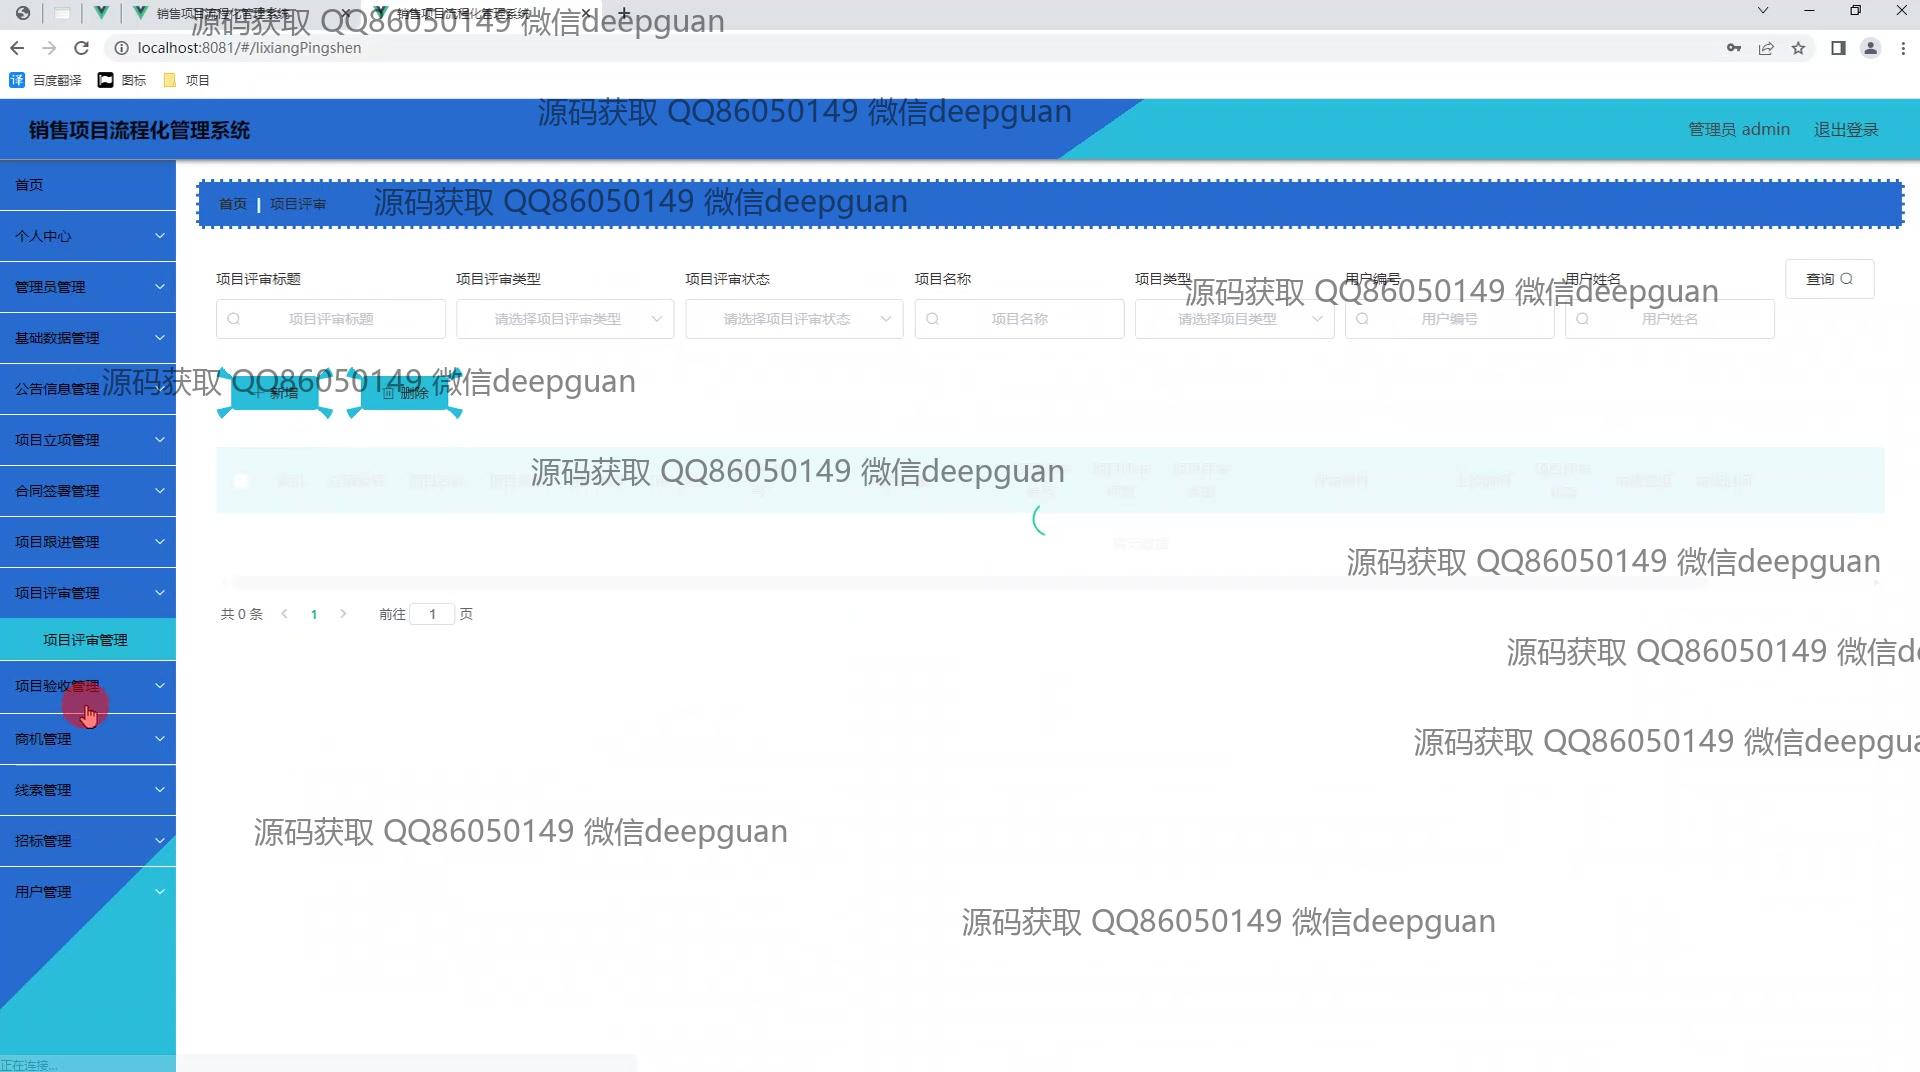
Task: Expand 用户管理 sidebar menu
Action: pyautogui.click(x=88, y=892)
